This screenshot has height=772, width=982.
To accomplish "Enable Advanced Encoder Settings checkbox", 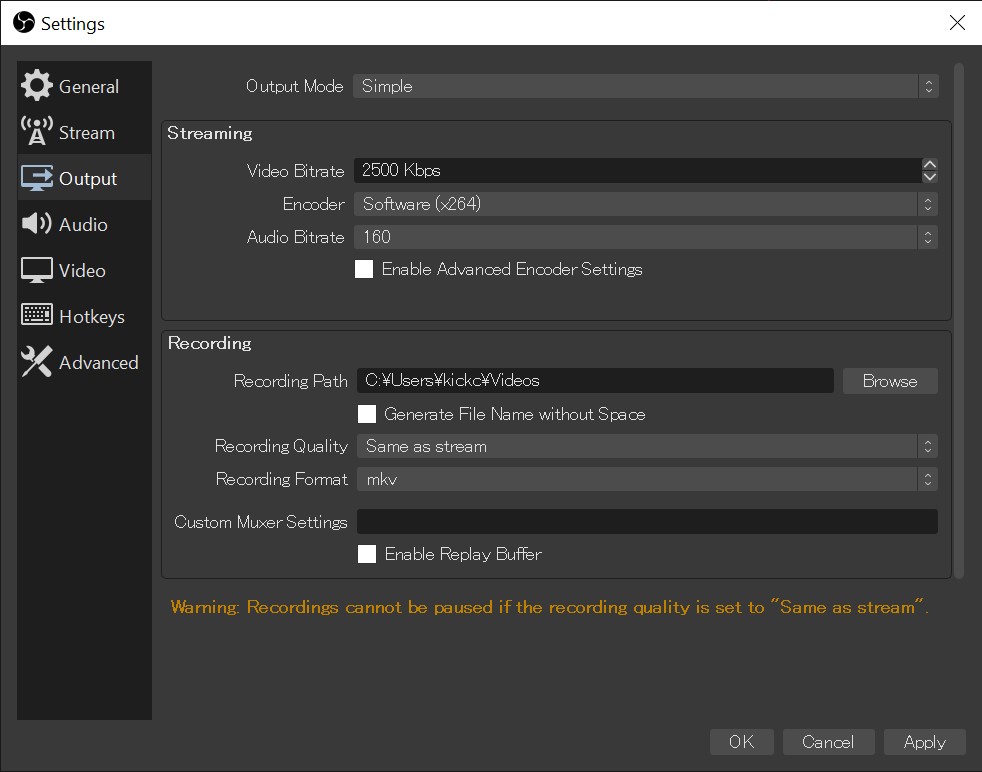I will point(364,269).
